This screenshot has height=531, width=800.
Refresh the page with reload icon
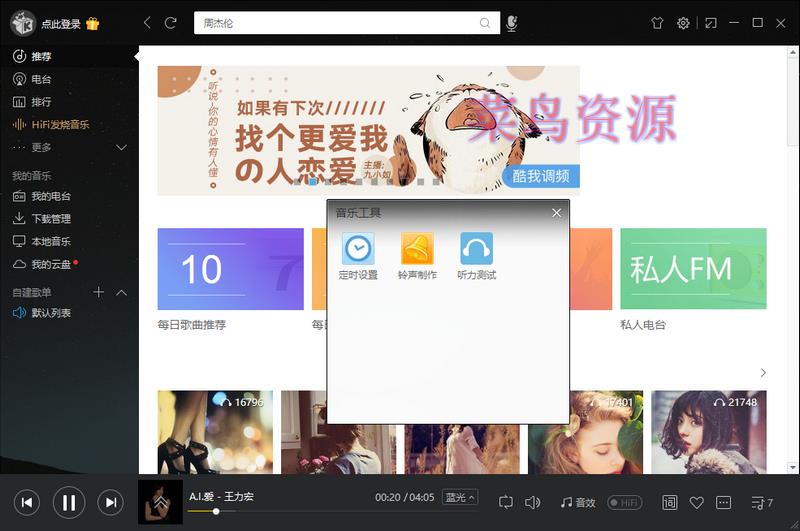pyautogui.click(x=170, y=22)
